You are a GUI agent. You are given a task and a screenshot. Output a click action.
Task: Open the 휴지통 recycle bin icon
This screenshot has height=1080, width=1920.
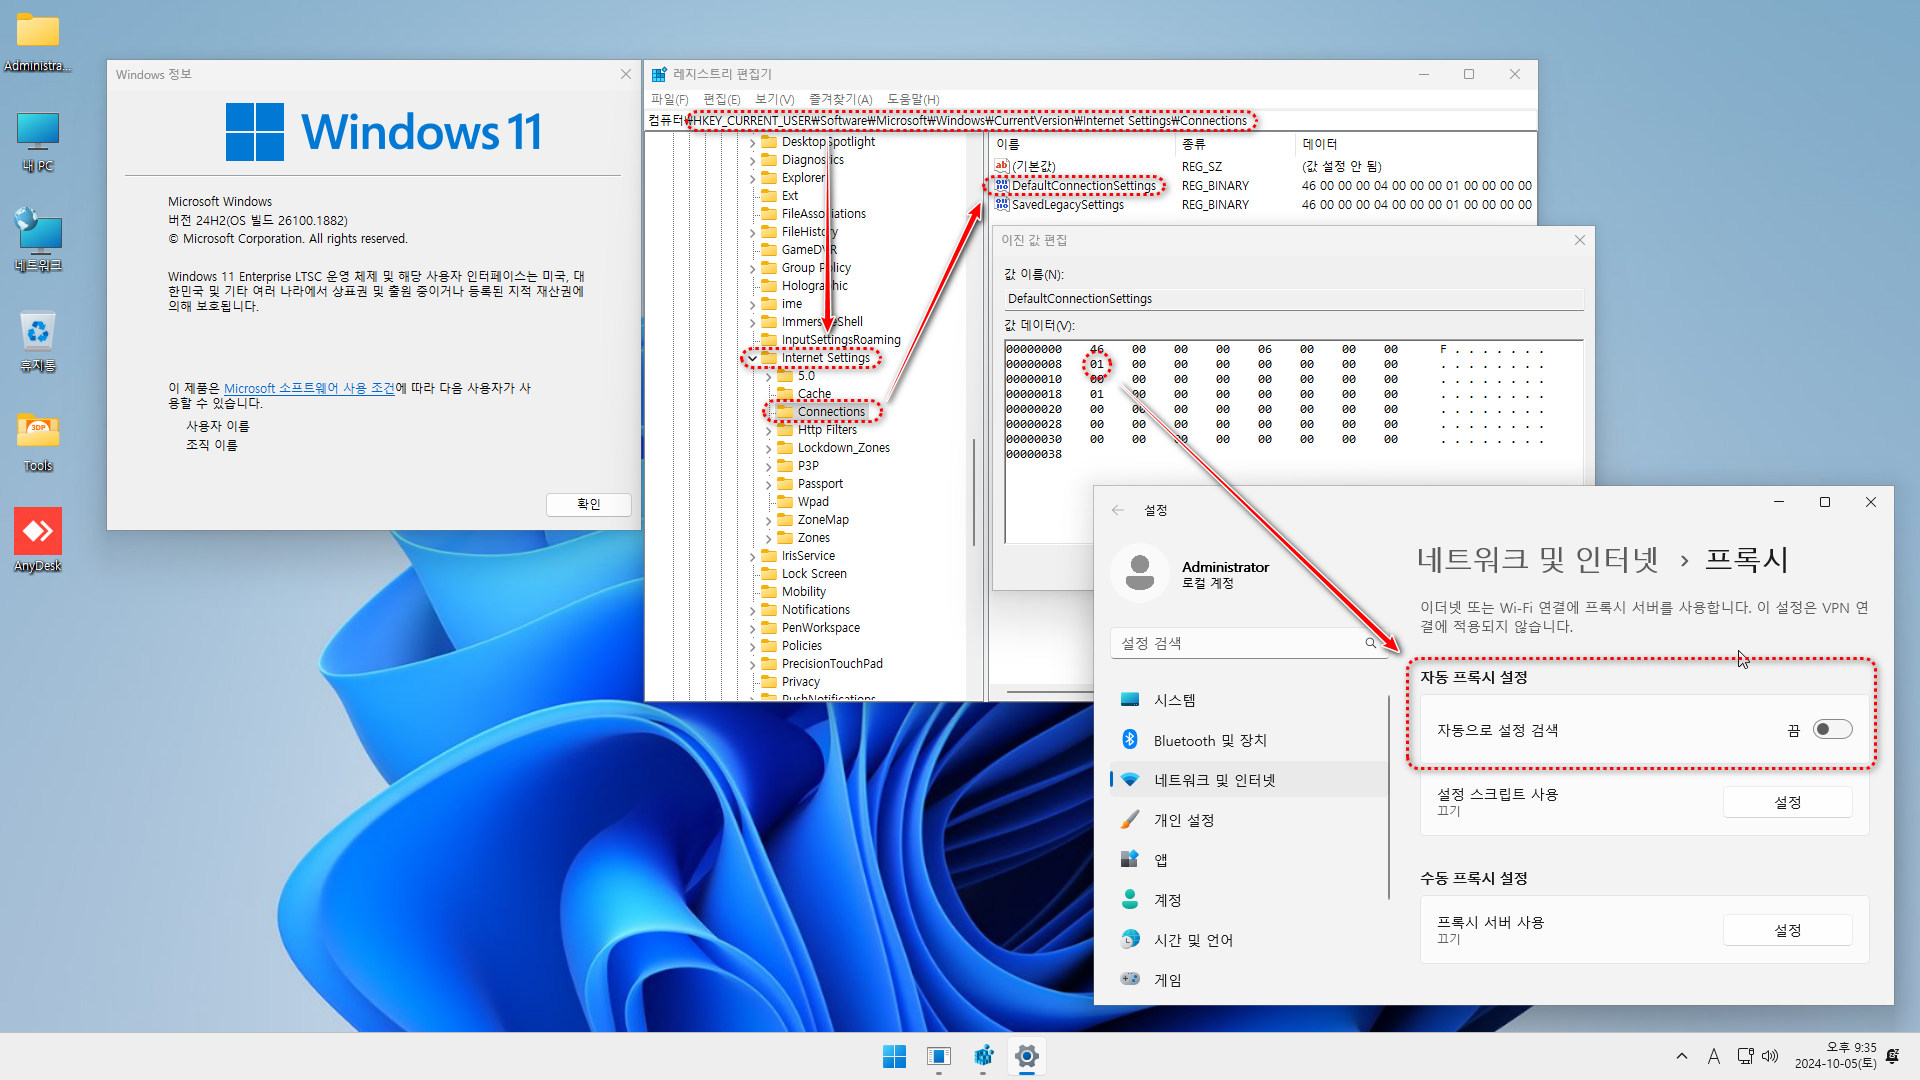click(38, 341)
